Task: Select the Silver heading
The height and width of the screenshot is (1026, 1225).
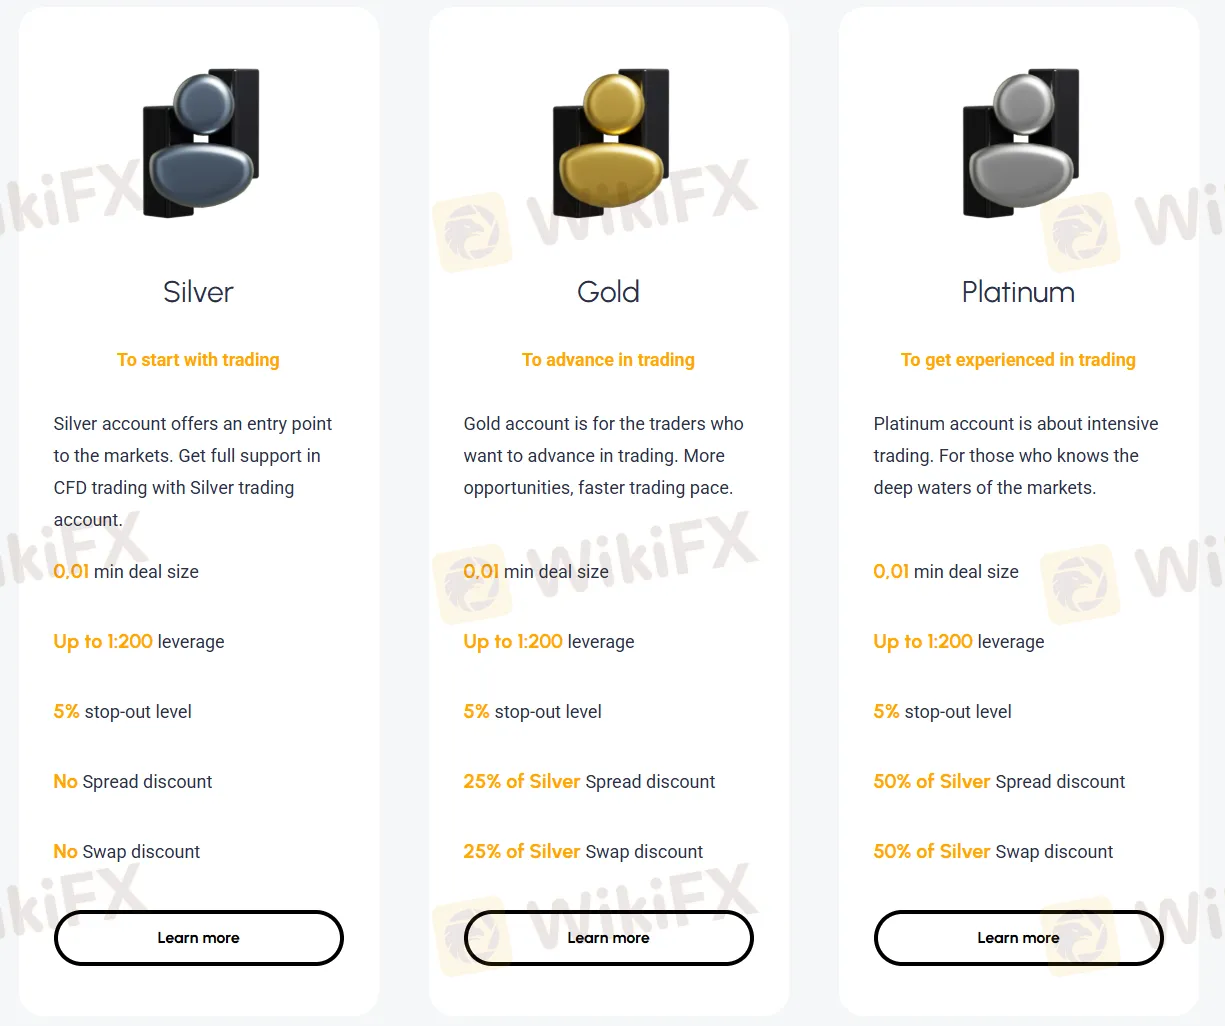Action: [x=198, y=292]
